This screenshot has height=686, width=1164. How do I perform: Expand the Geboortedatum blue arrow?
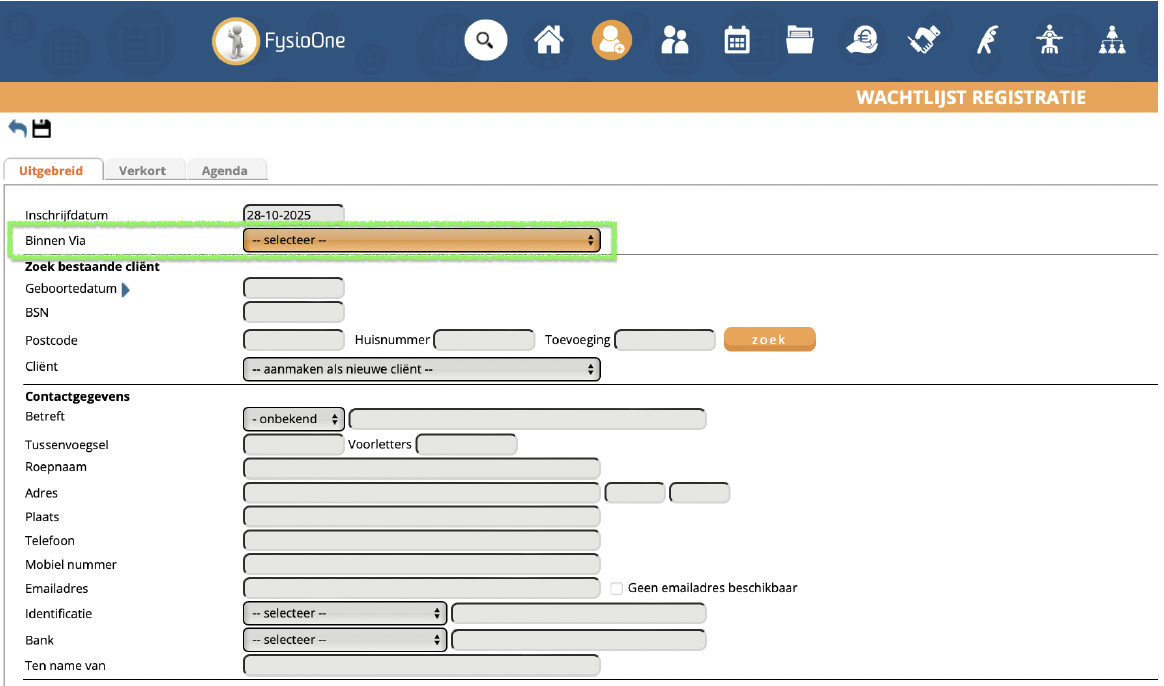pyautogui.click(x=126, y=290)
